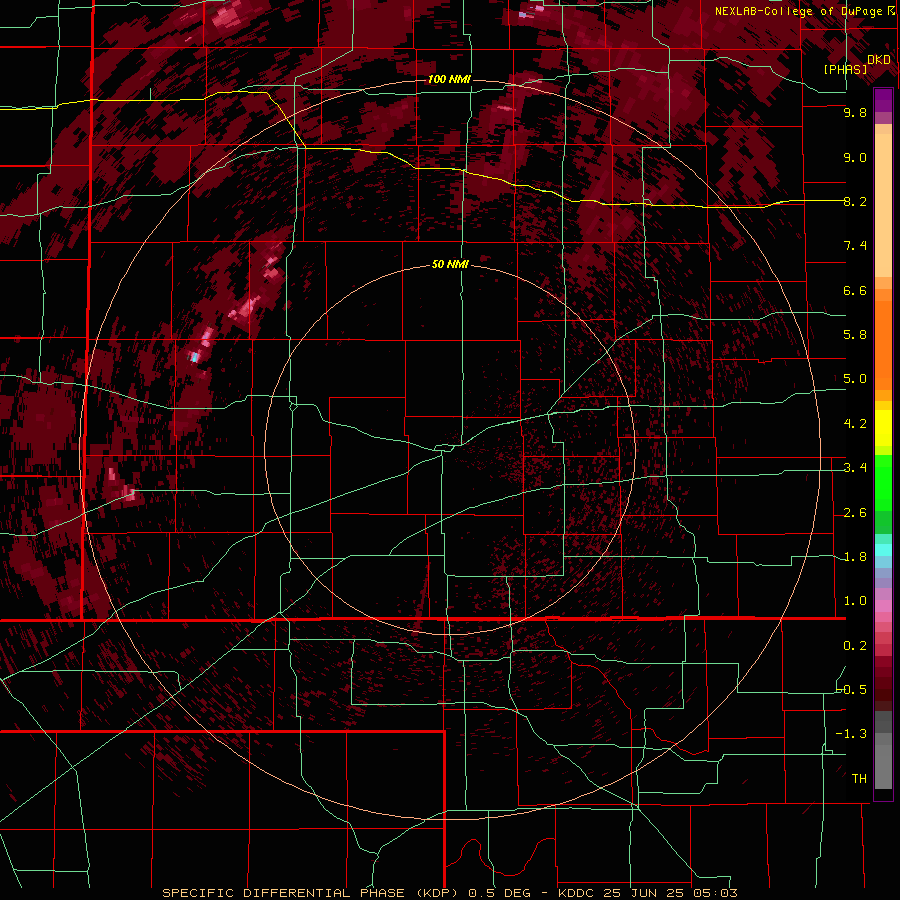Click the NEXLAB-College of DuPage watermark text

tap(805, 11)
